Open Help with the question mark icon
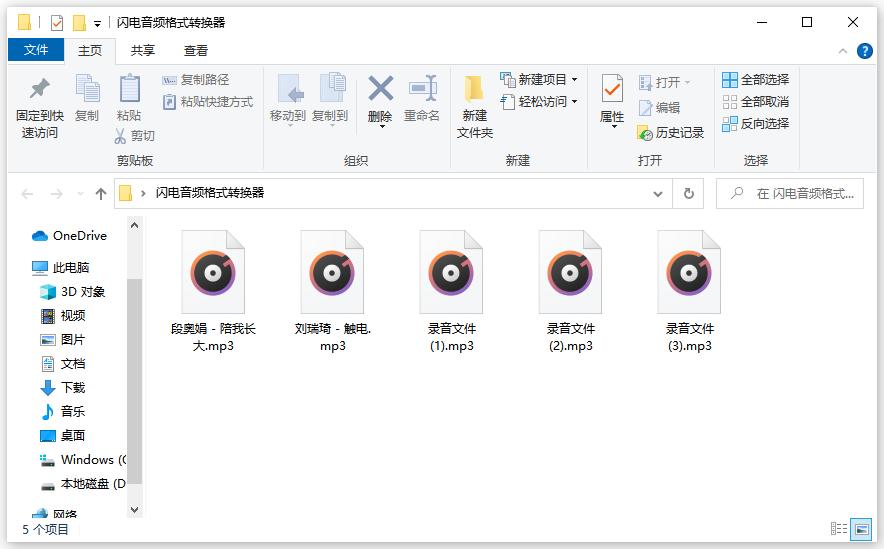 click(864, 51)
